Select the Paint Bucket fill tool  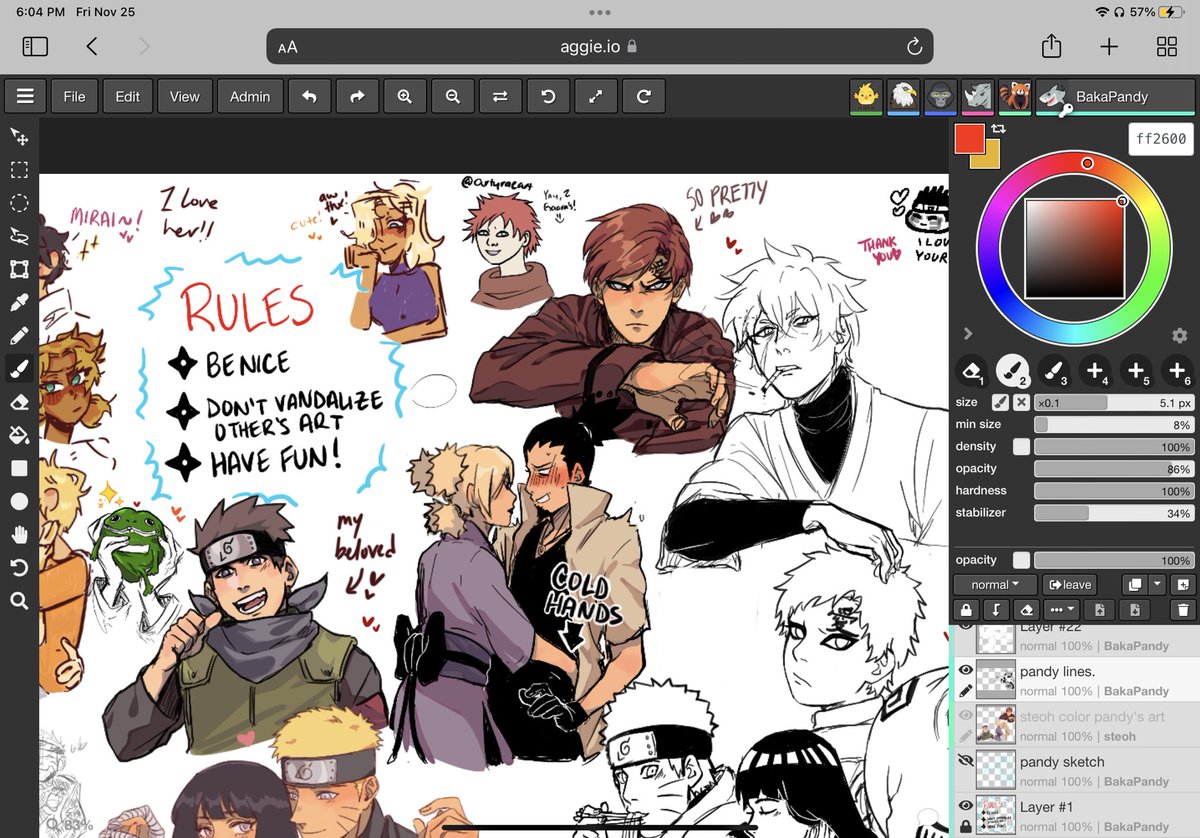19,435
